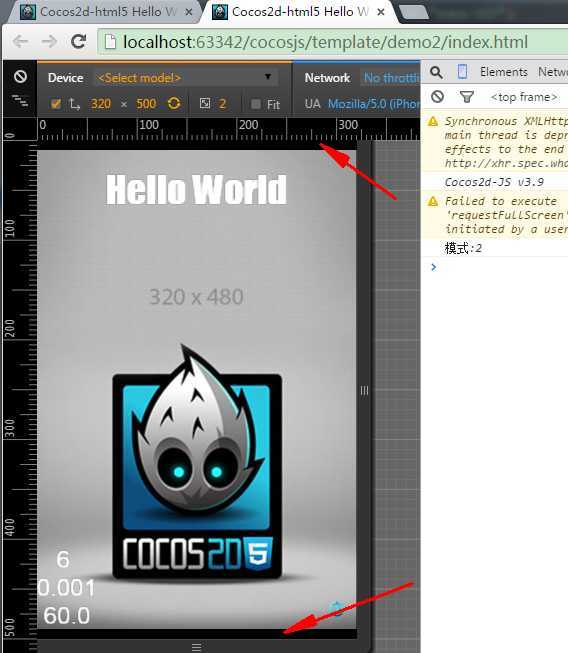The height and width of the screenshot is (653, 568).
Task: Click the 320 x 480 label in canvas
Action: (x=196, y=297)
